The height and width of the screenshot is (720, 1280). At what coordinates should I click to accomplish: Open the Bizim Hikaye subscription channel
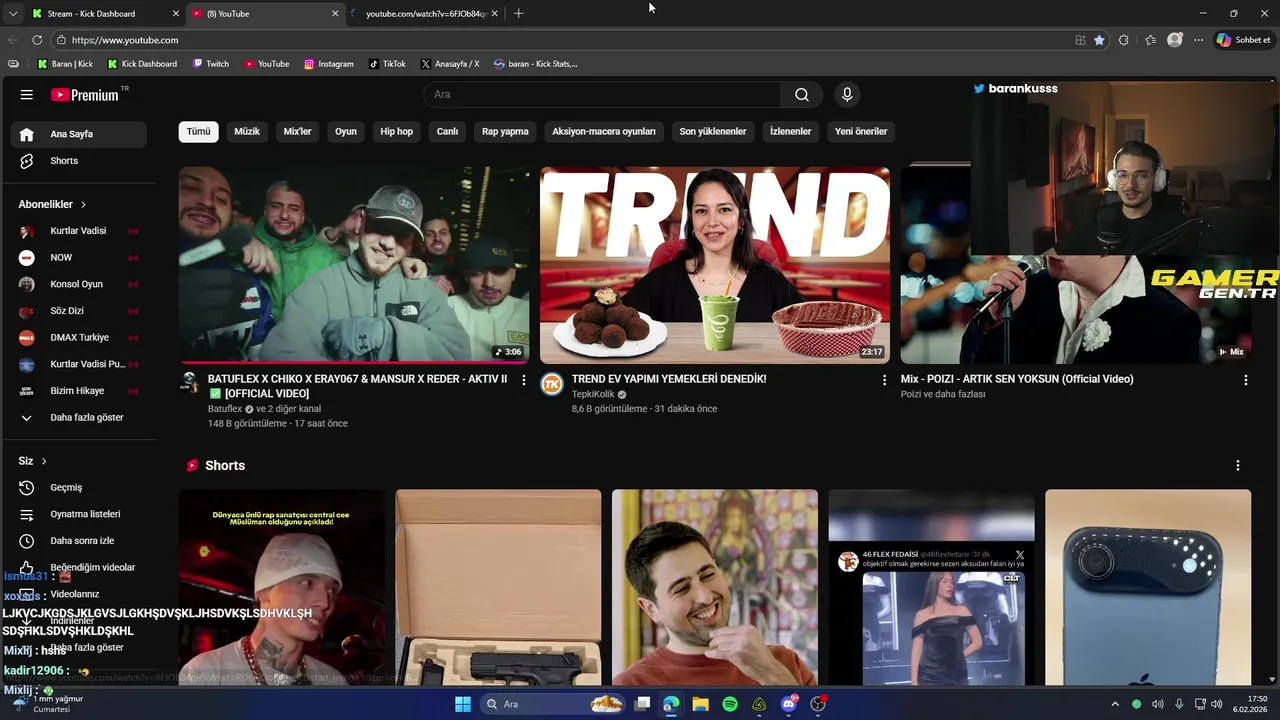point(78,391)
